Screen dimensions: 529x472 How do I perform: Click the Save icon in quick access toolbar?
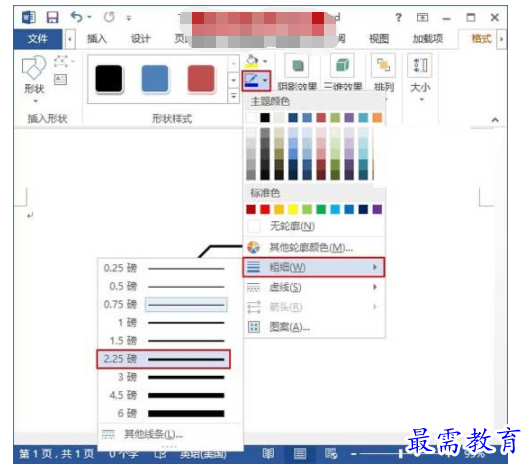click(x=52, y=17)
